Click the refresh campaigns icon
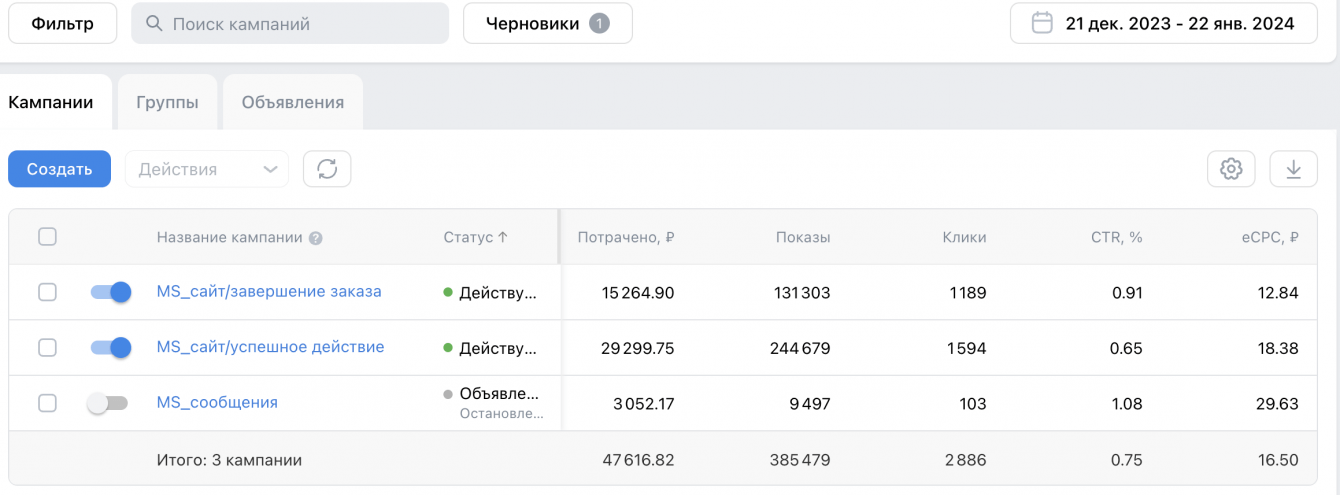 pyautogui.click(x=327, y=169)
